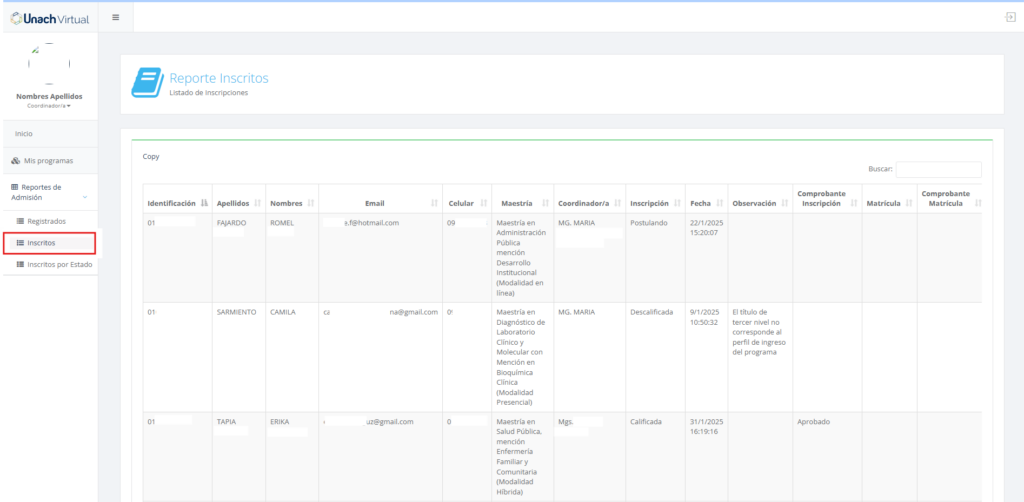Image resolution: width=1024 pixels, height=502 pixels.
Task: Go to Inicio in sidebar
Action: point(24,133)
